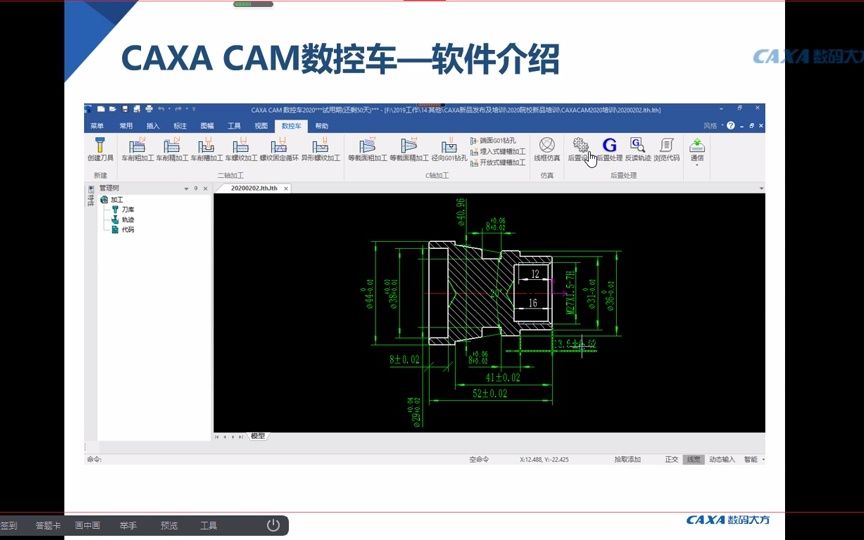Switch to the 图幅 ribbon tab
Viewport: 864px width, 540px height.
tap(207, 126)
